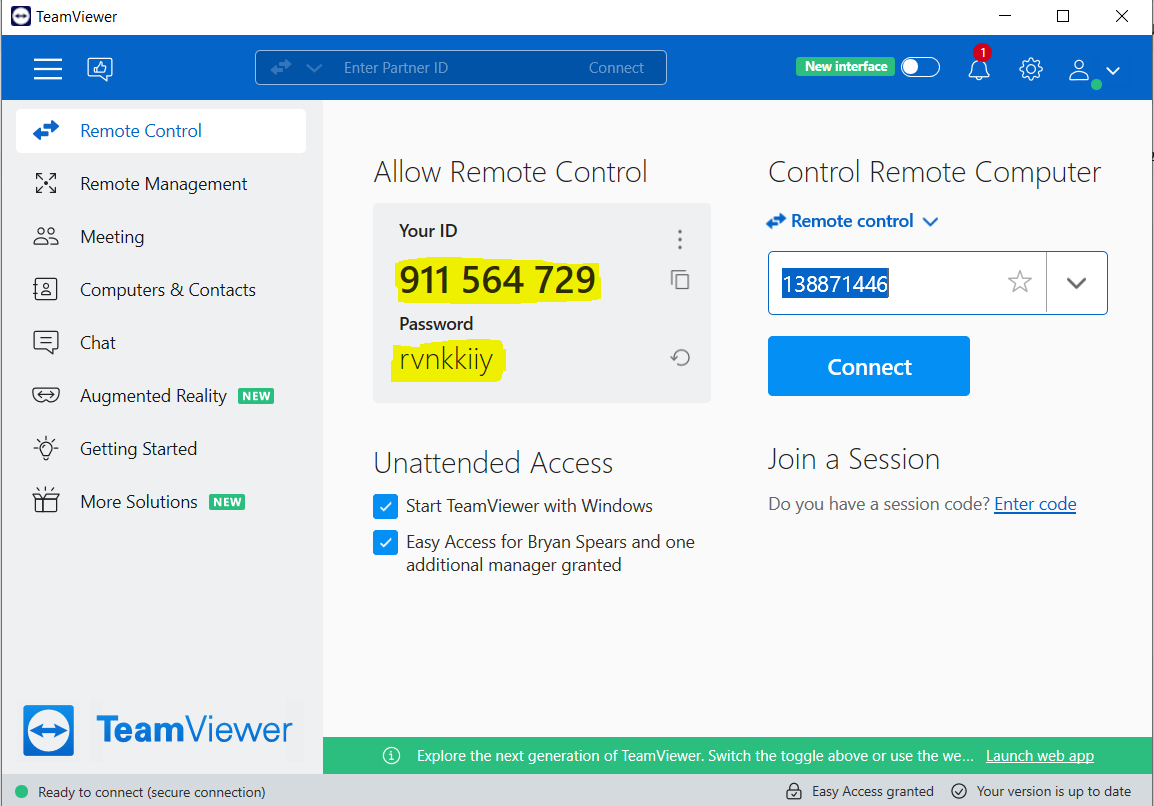Open the hamburger main menu
Image resolution: width=1154 pixels, height=806 pixels.
48,68
